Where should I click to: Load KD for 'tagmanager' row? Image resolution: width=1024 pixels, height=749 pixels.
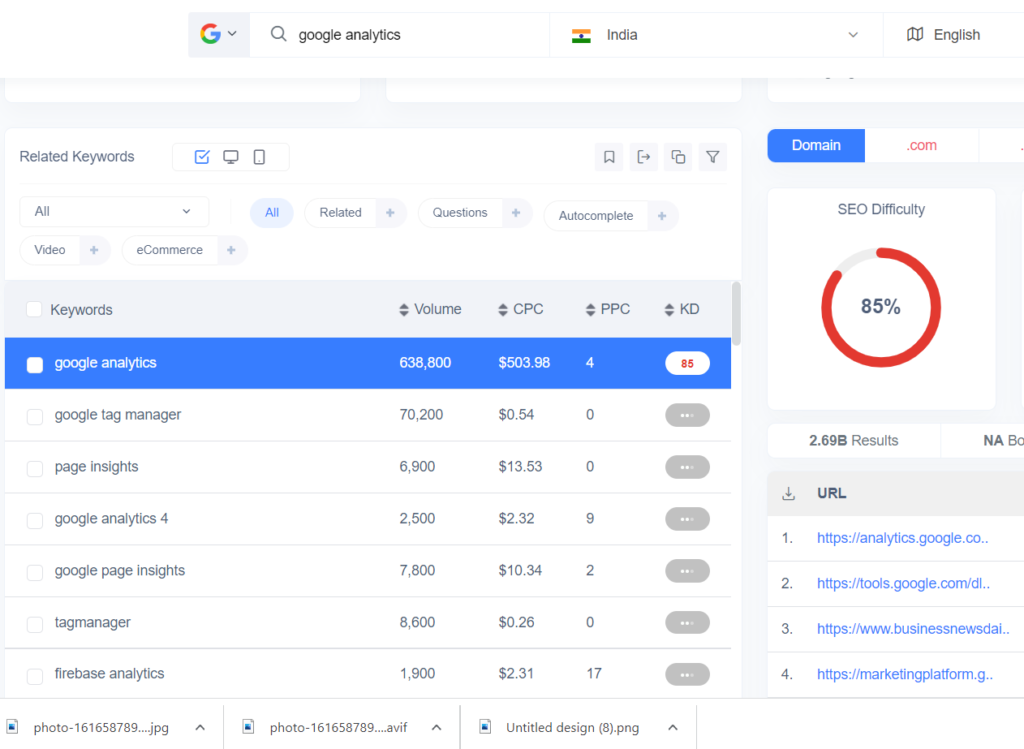point(687,623)
